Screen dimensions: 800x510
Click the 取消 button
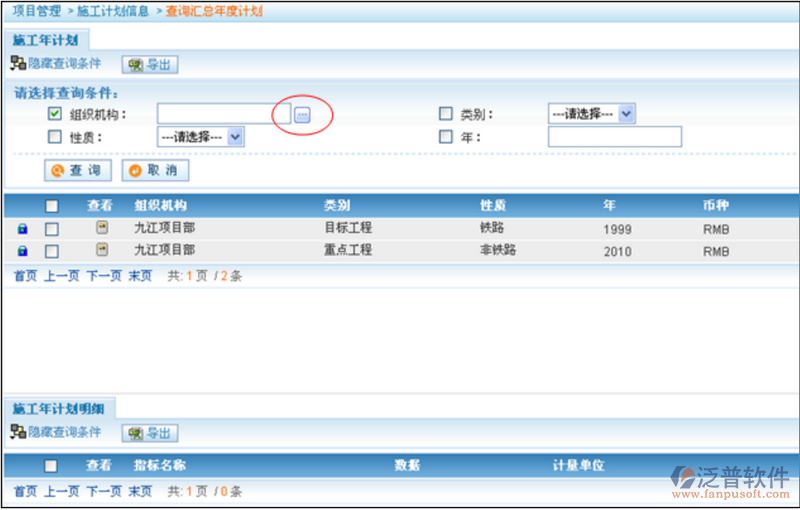pyautogui.click(x=155, y=170)
